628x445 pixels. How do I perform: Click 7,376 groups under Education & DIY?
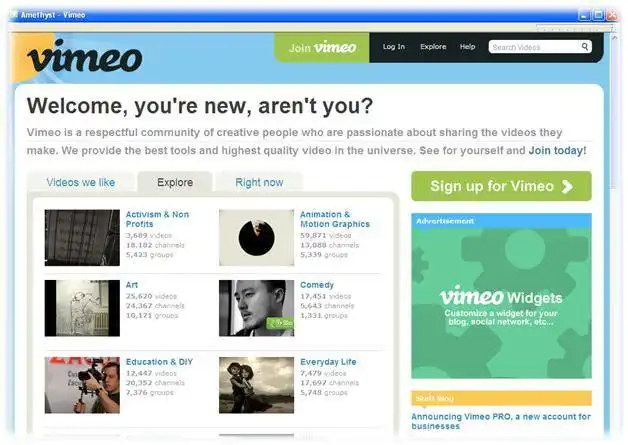pyautogui.click(x=150, y=393)
